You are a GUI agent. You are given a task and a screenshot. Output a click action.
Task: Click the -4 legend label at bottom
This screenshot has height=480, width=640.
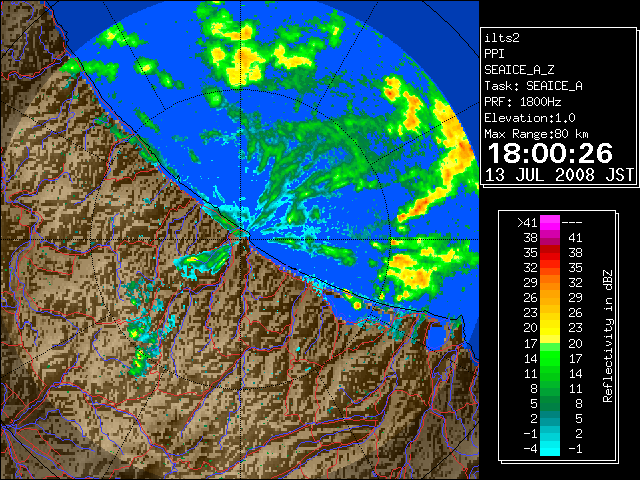click(530, 448)
